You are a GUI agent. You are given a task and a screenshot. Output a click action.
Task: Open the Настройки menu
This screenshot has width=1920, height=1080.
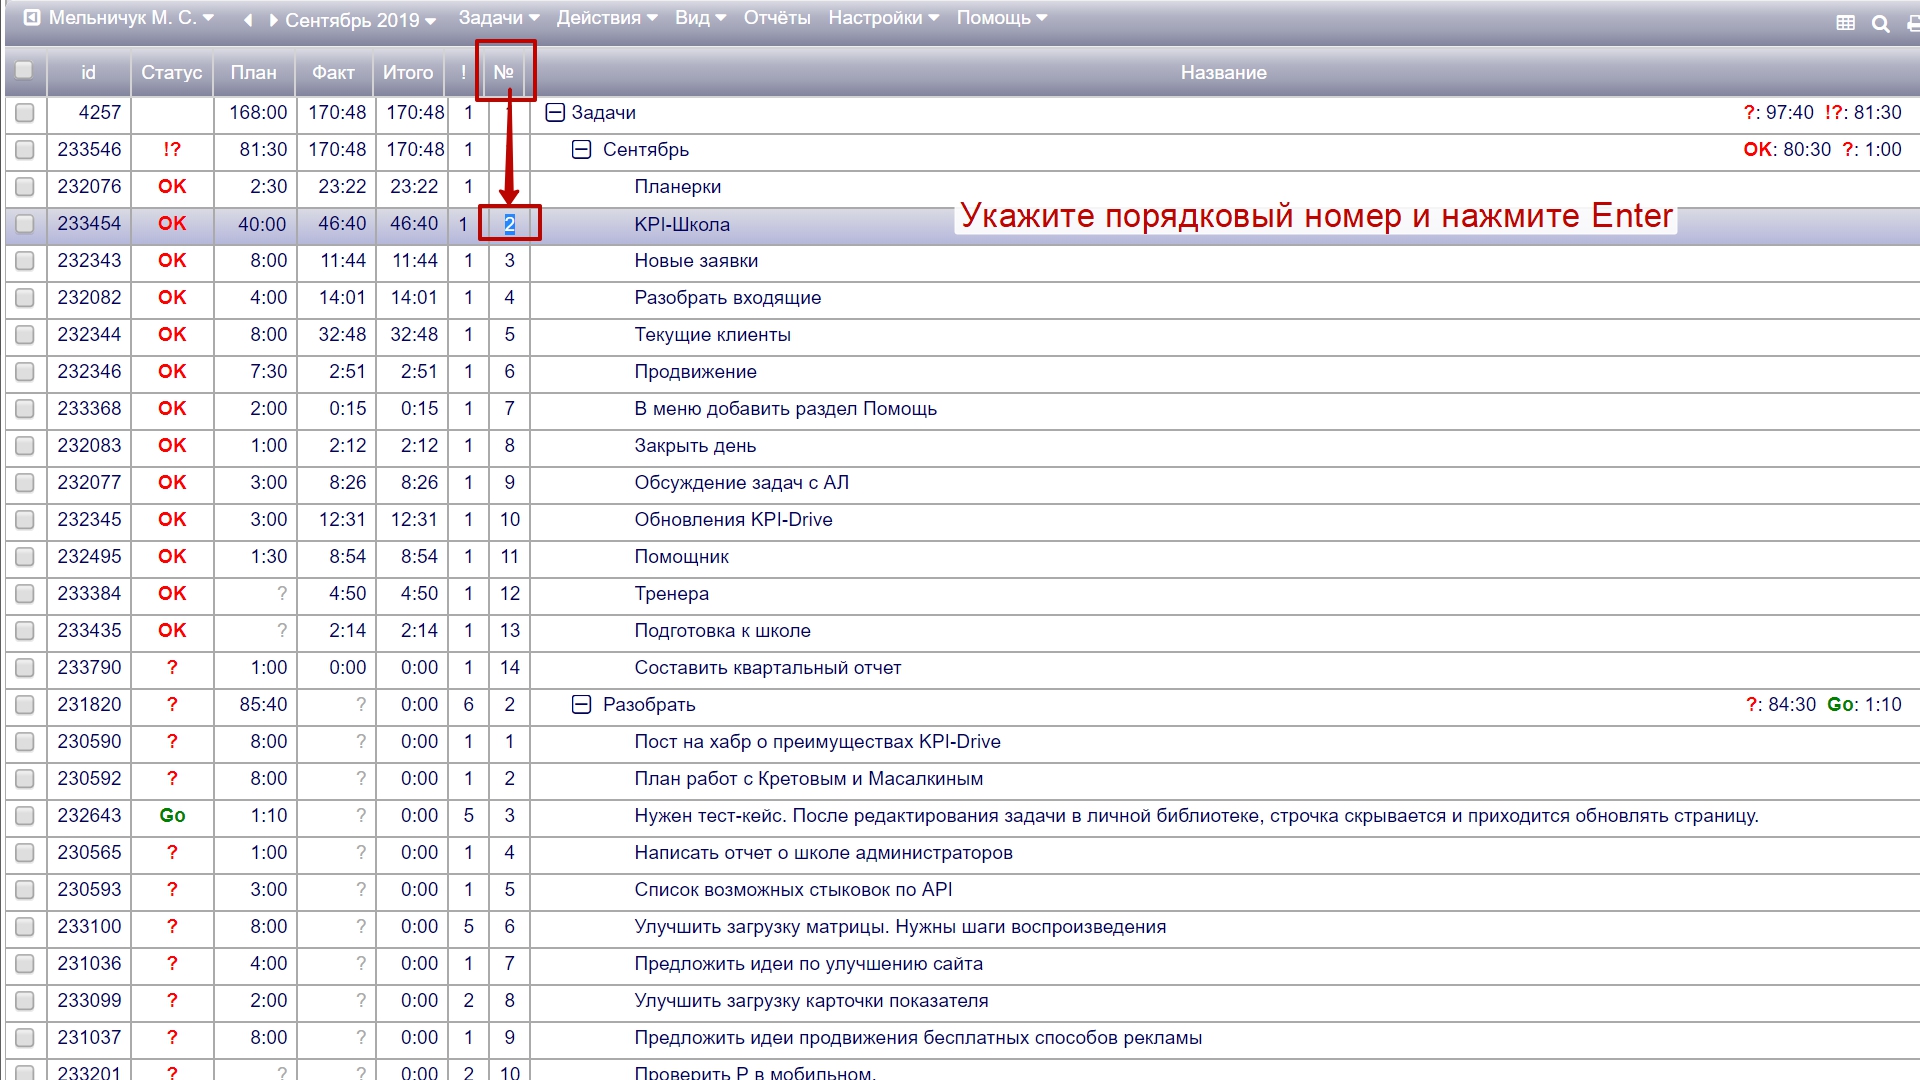click(882, 18)
